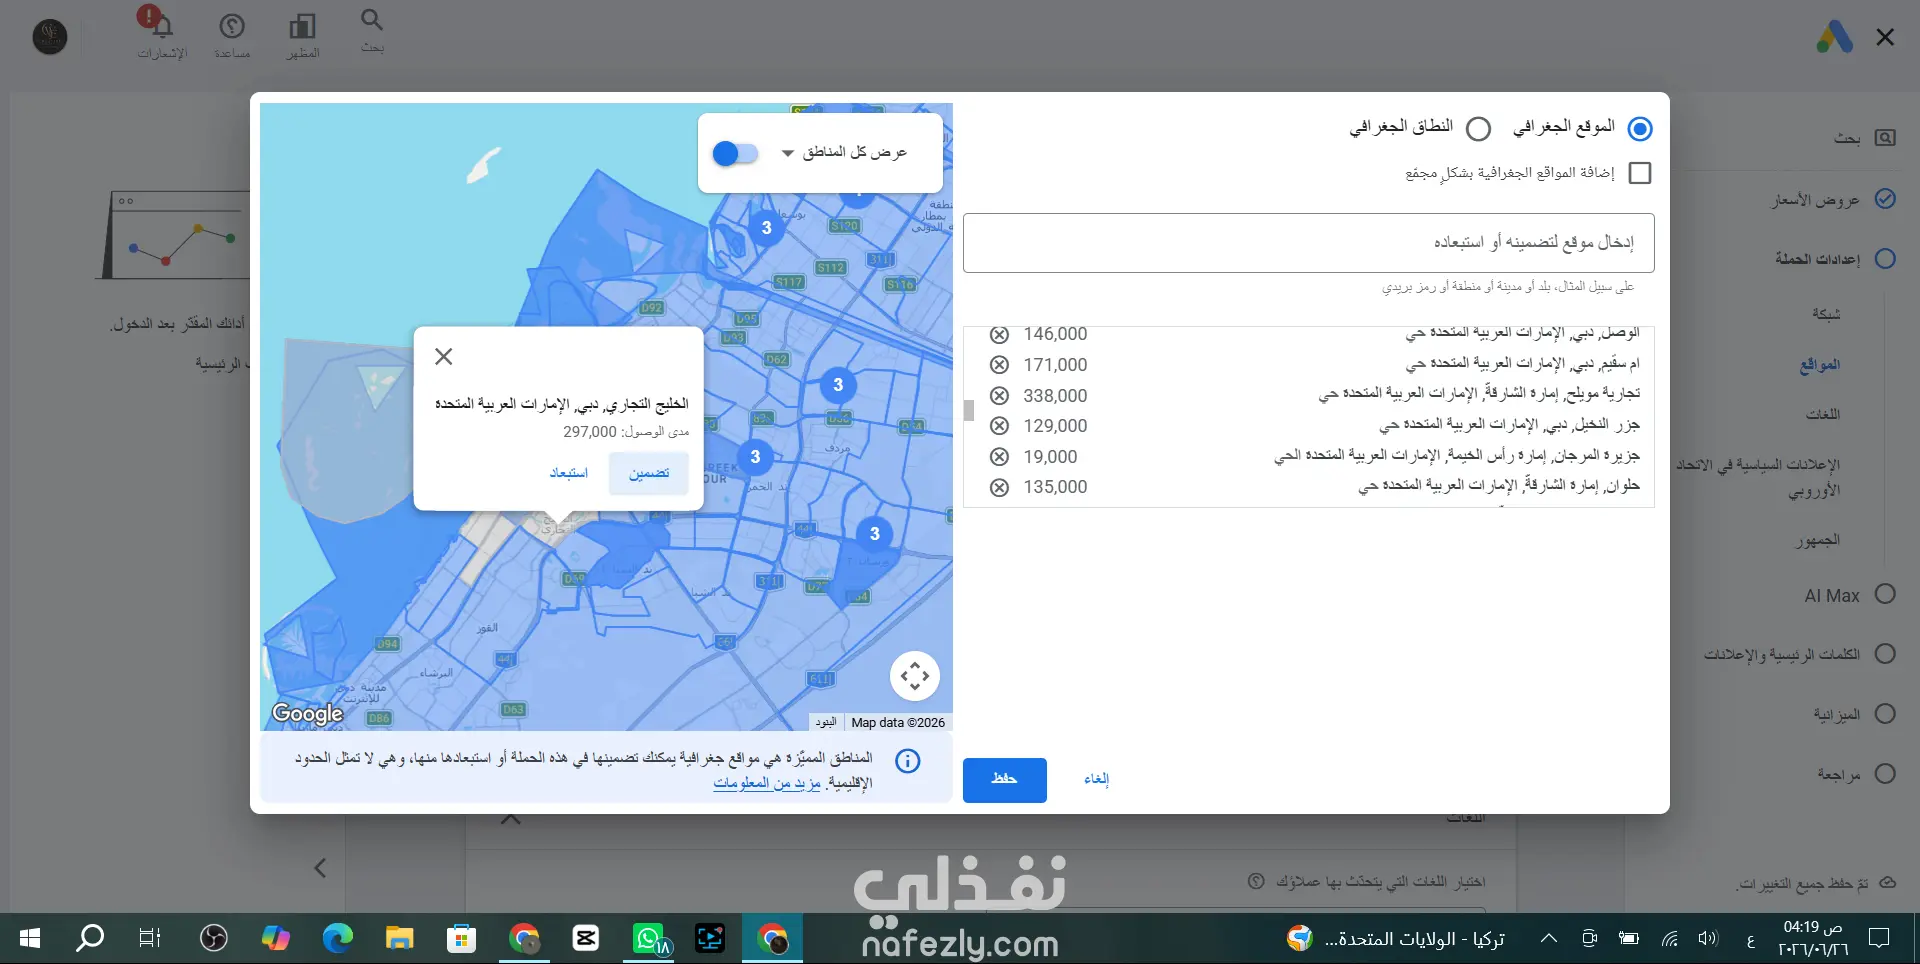
Task: Select the إعدادات الحملة step circle
Action: [1885, 258]
